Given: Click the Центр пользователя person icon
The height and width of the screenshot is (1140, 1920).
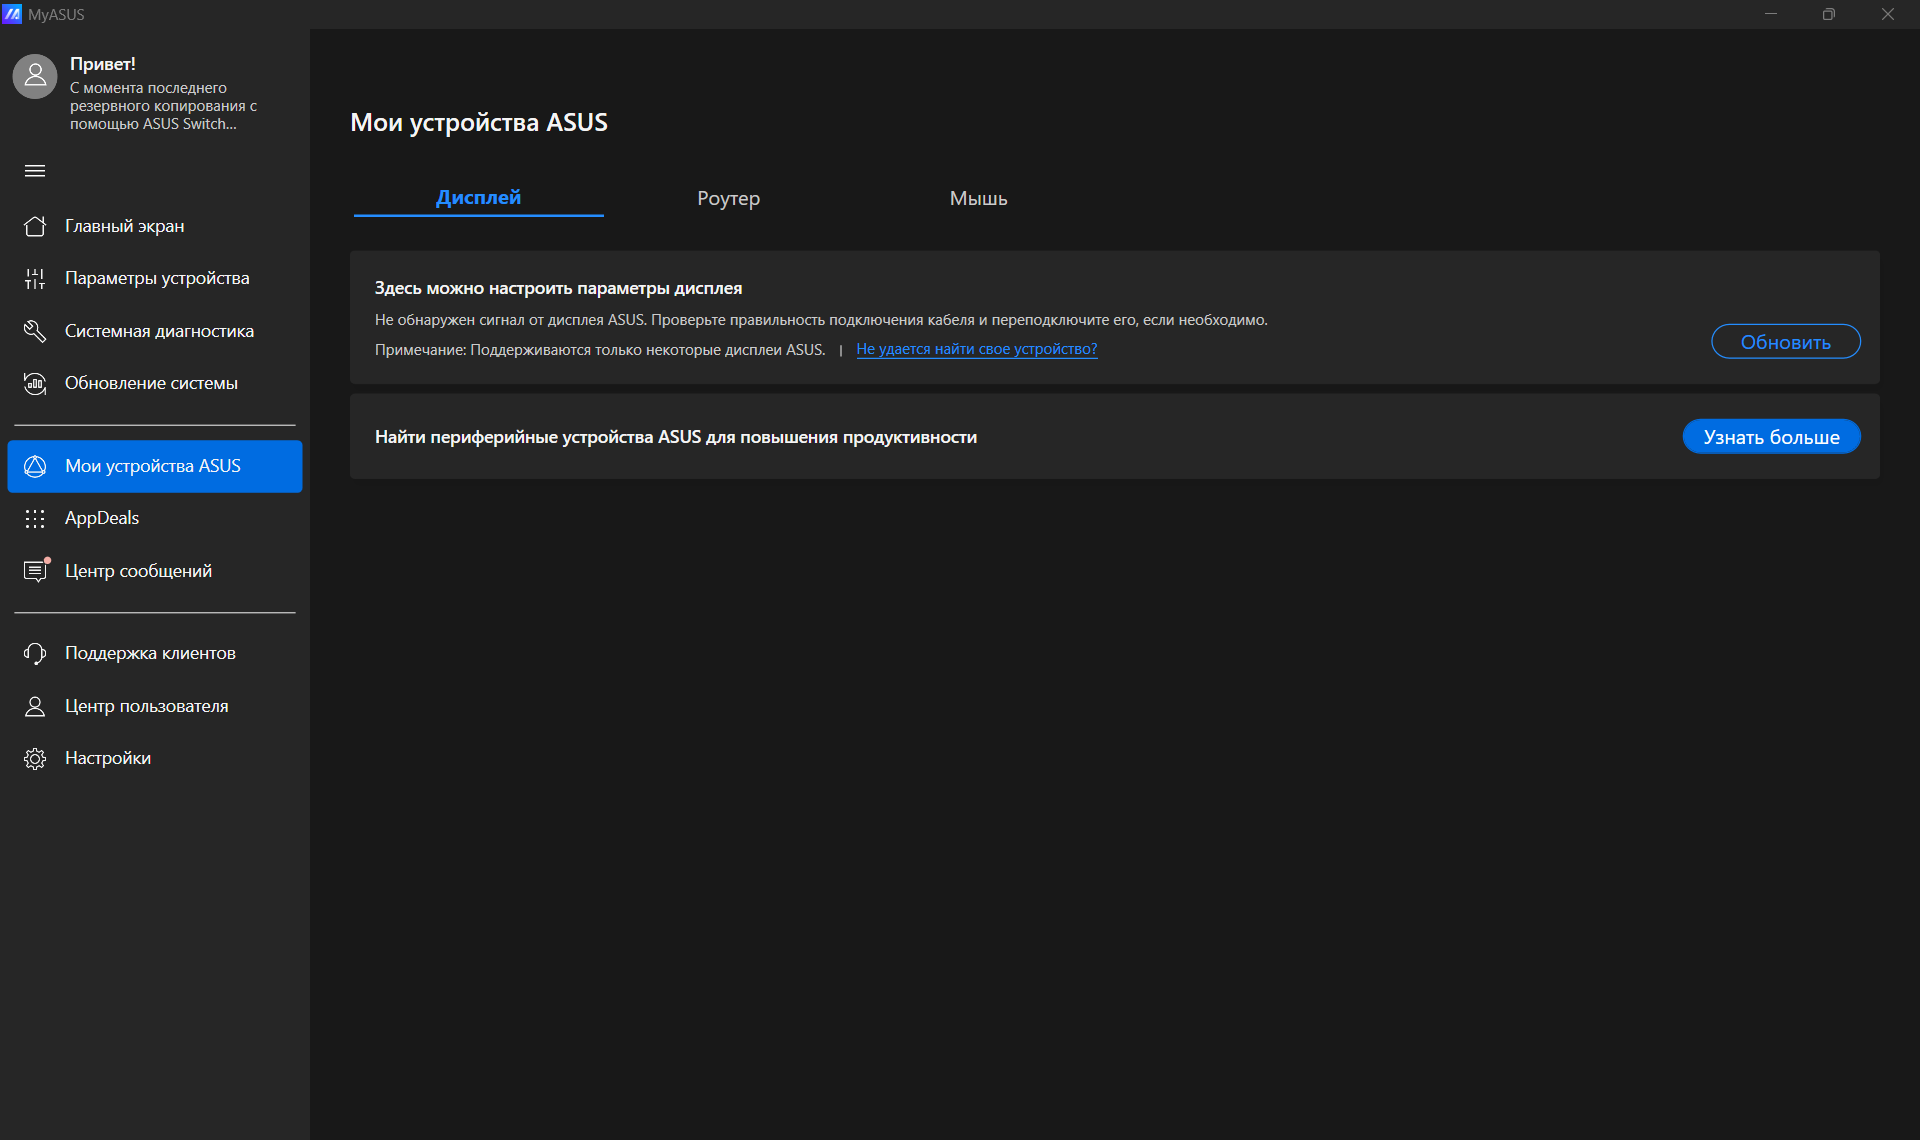Looking at the screenshot, I should [35, 706].
